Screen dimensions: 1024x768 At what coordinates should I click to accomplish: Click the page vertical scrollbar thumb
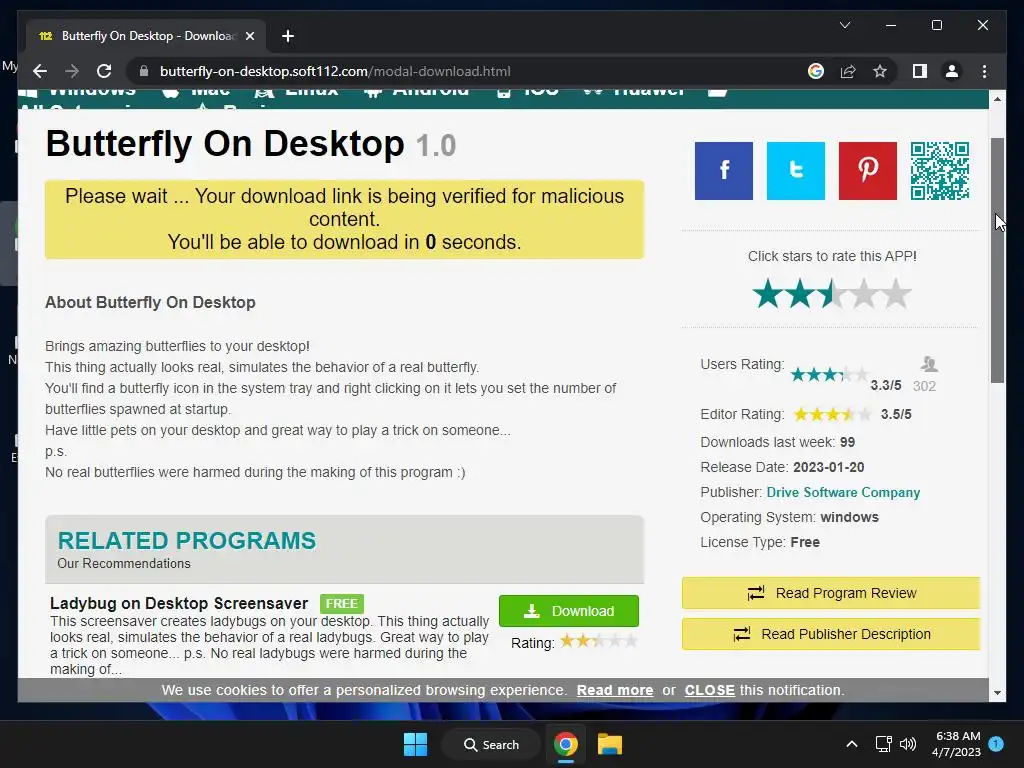coord(997,261)
